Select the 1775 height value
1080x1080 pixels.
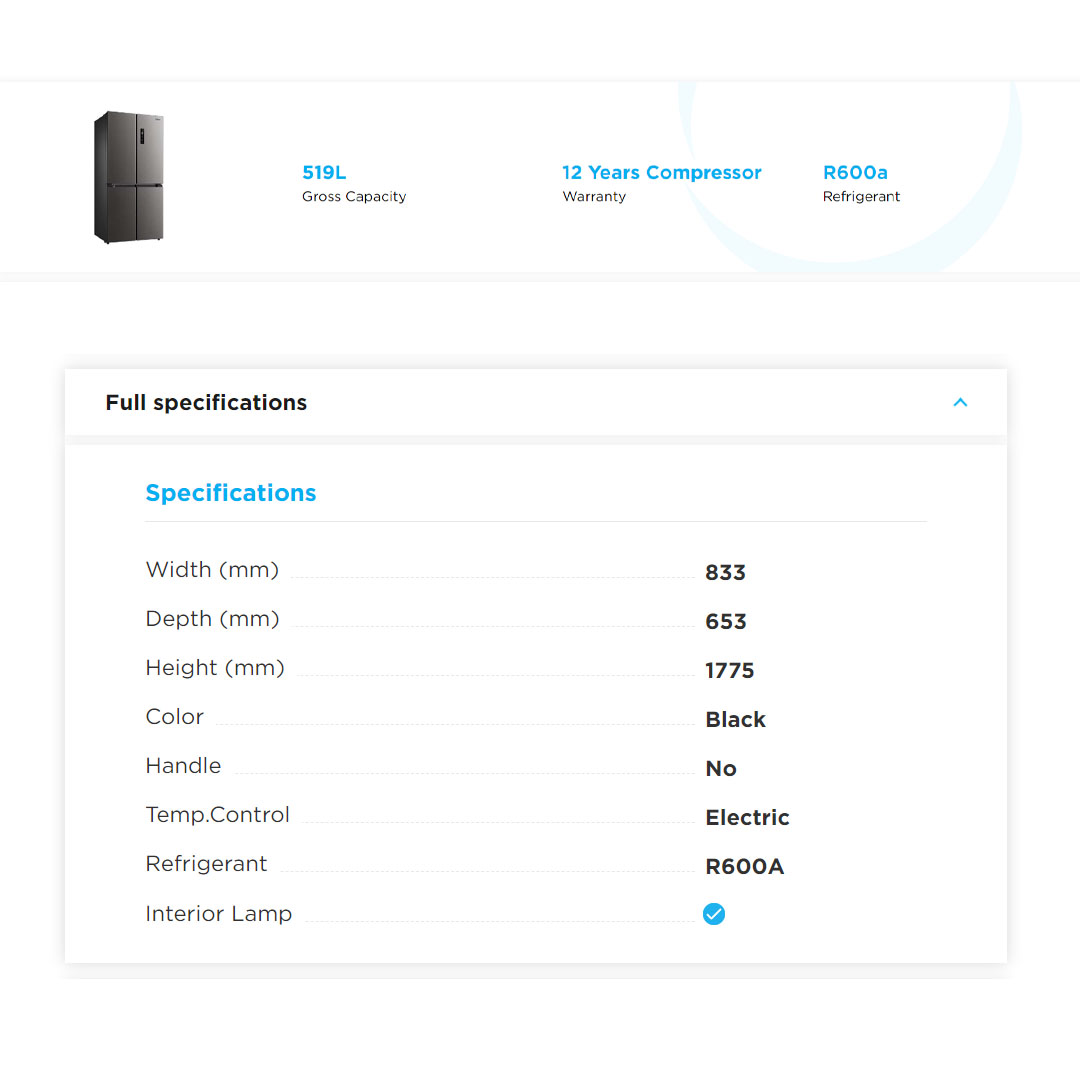click(x=729, y=671)
